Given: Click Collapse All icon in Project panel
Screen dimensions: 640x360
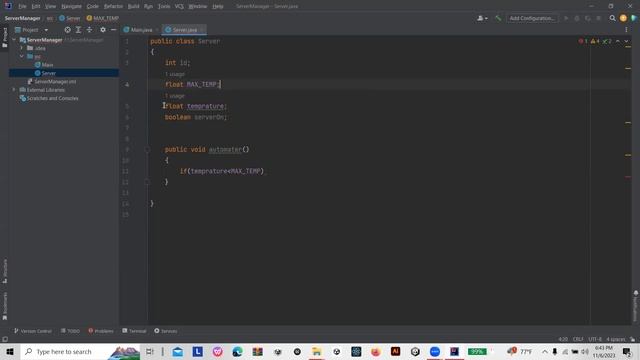Looking at the screenshot, I should coord(89,30).
